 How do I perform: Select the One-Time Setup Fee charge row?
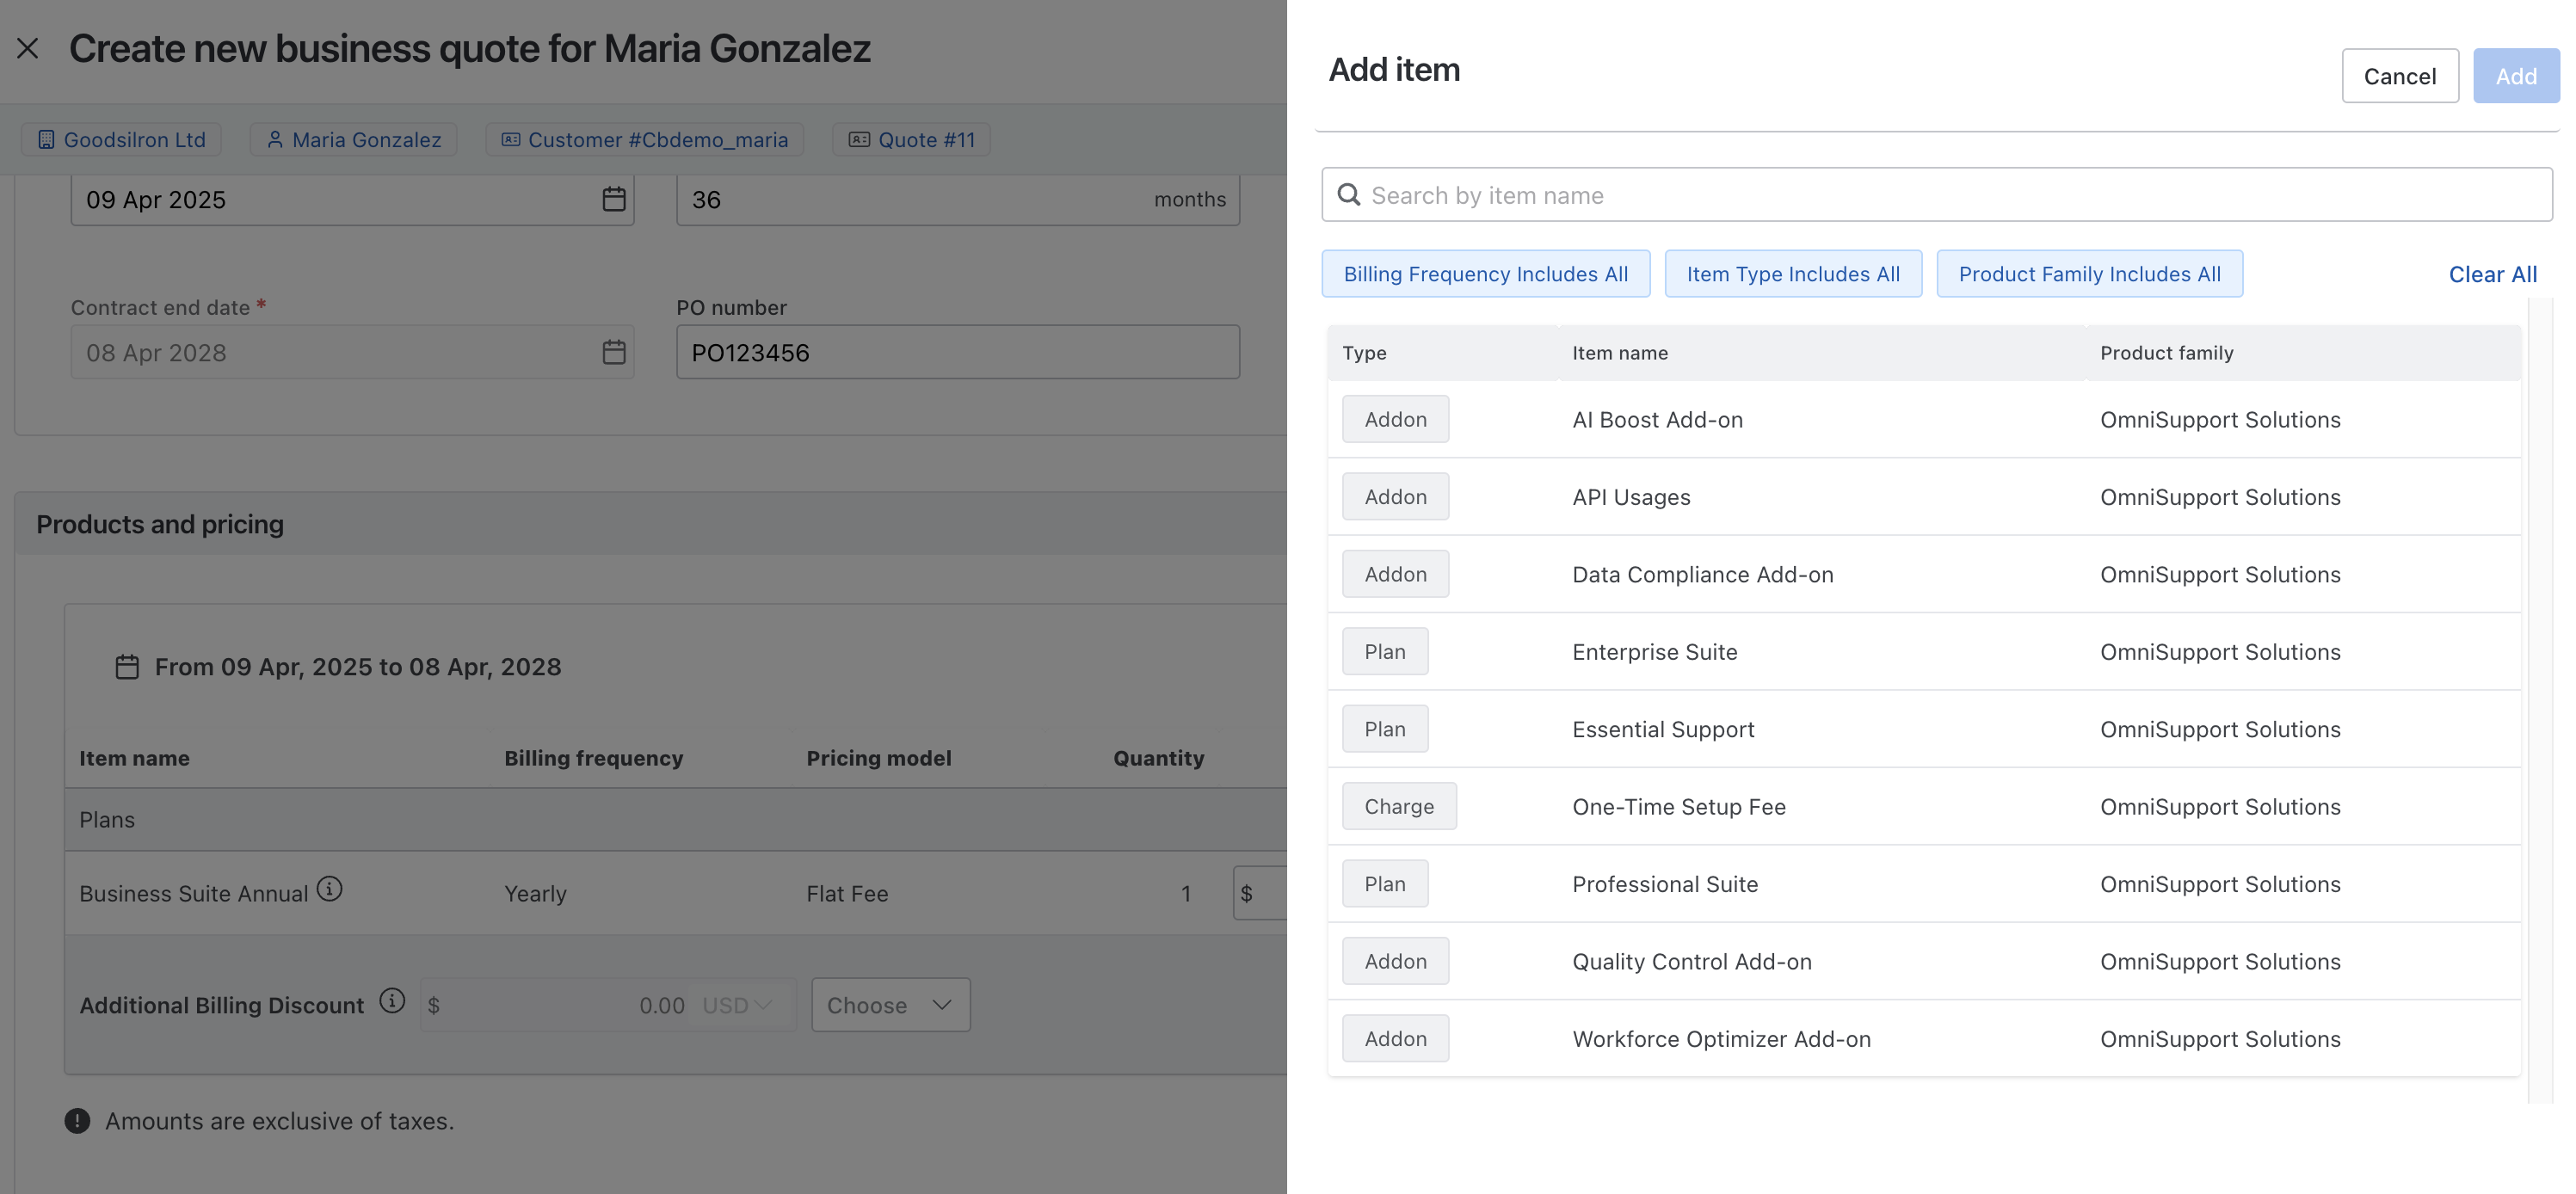point(1678,807)
